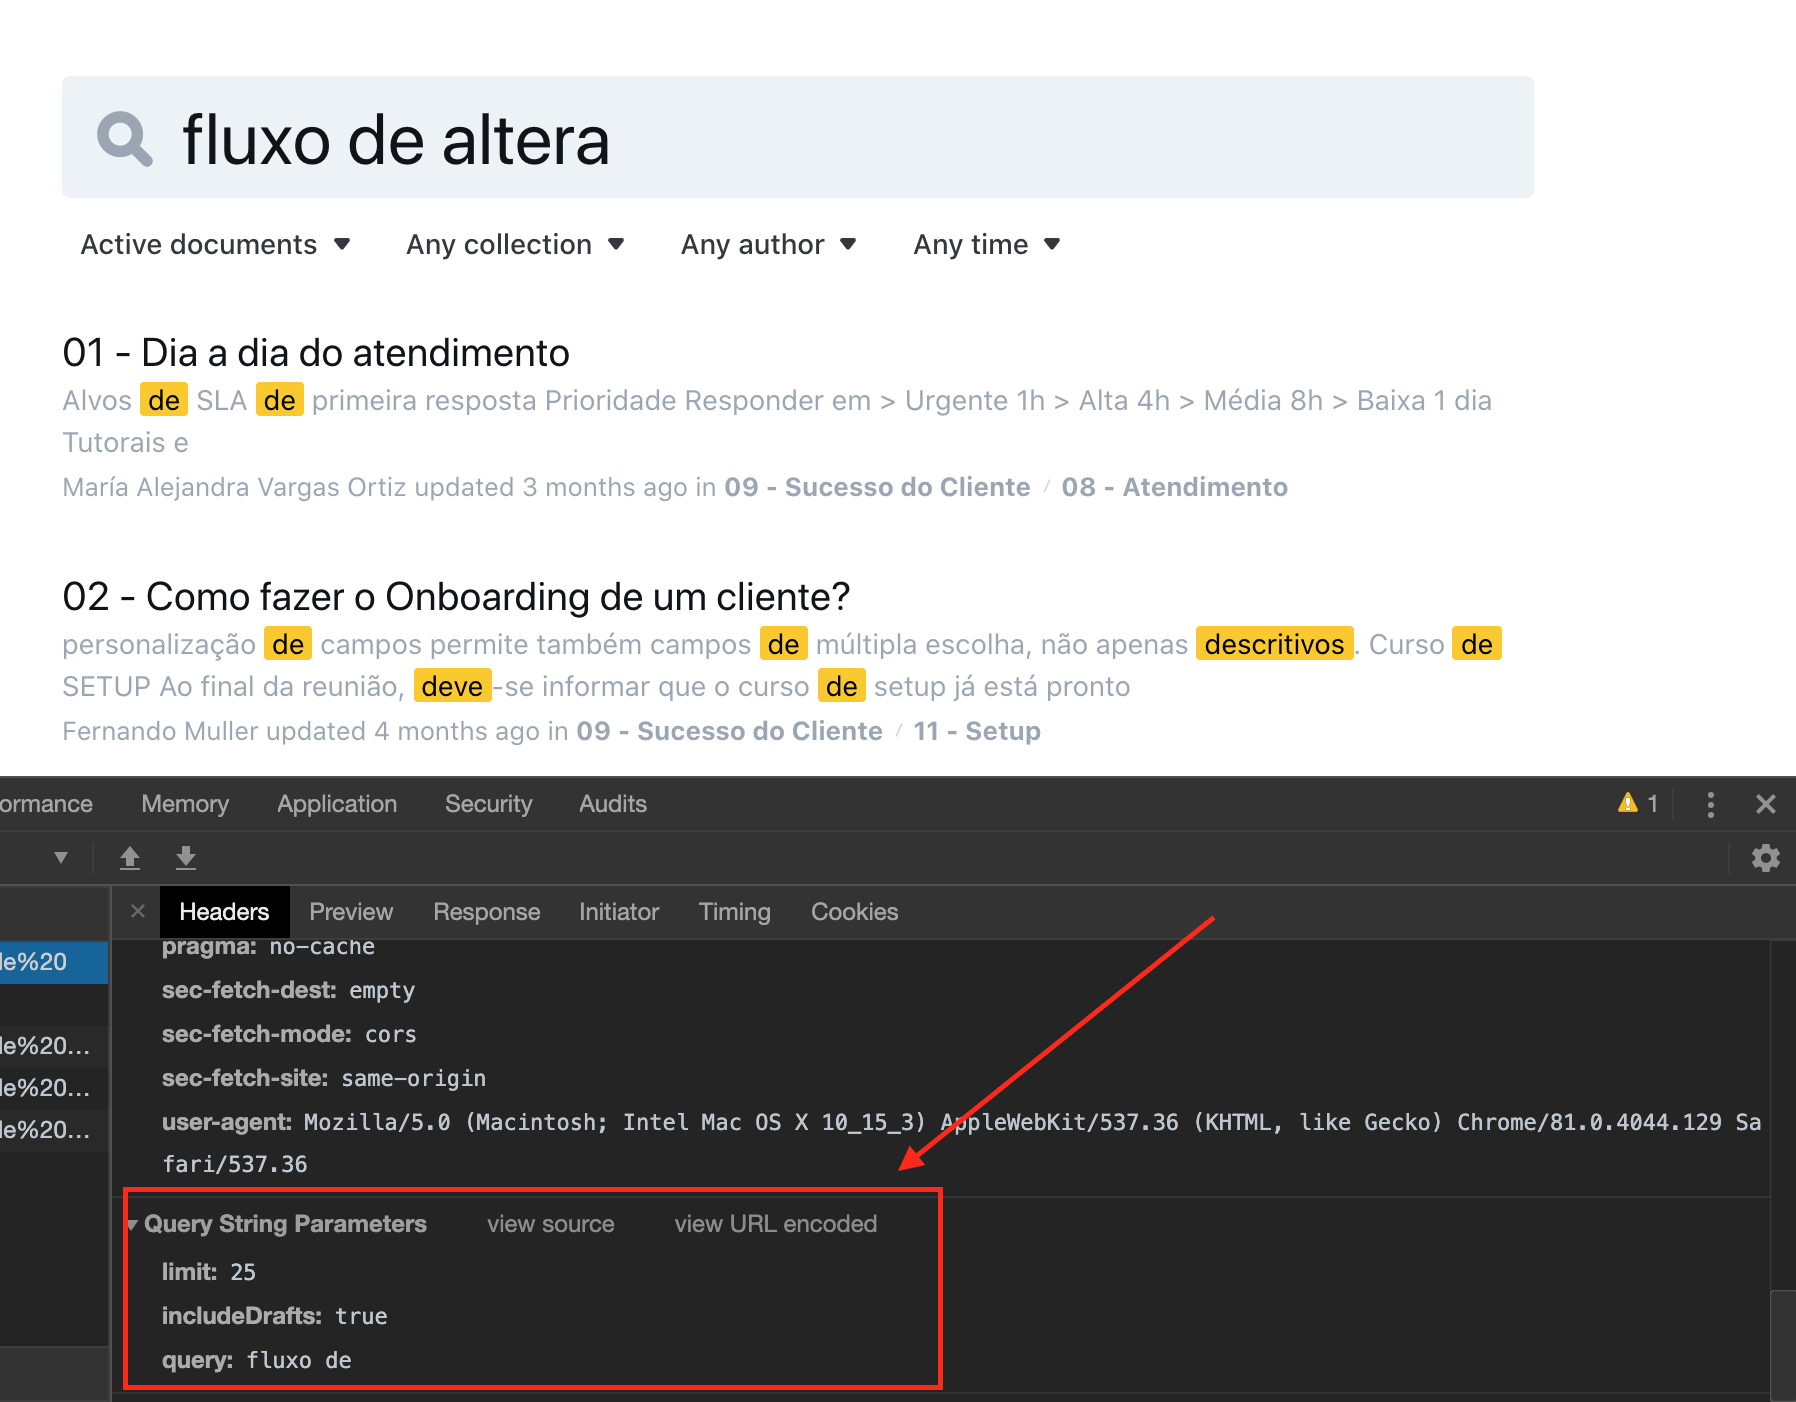The image size is (1796, 1402).
Task: Select the Initiator tab
Action: click(619, 912)
